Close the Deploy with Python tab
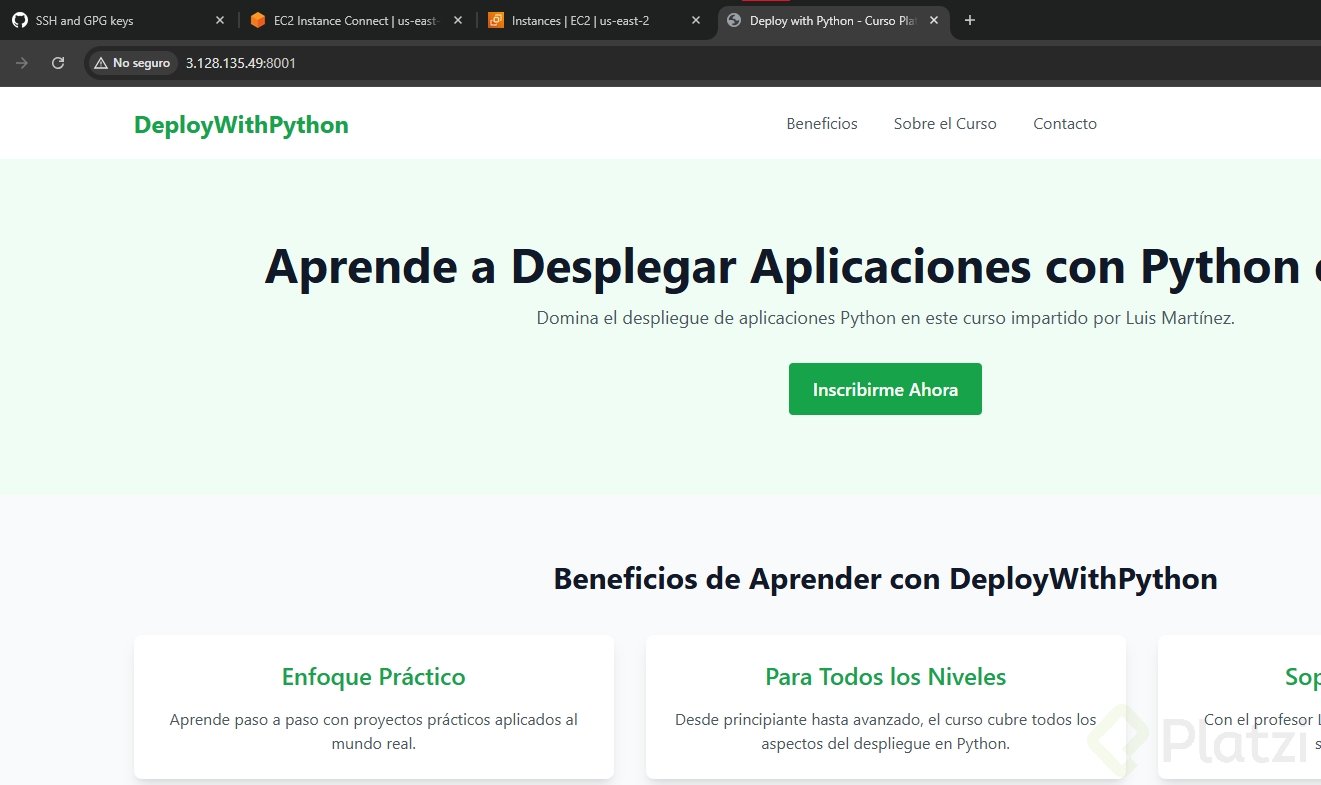Image resolution: width=1321 pixels, height=785 pixels. 934,20
